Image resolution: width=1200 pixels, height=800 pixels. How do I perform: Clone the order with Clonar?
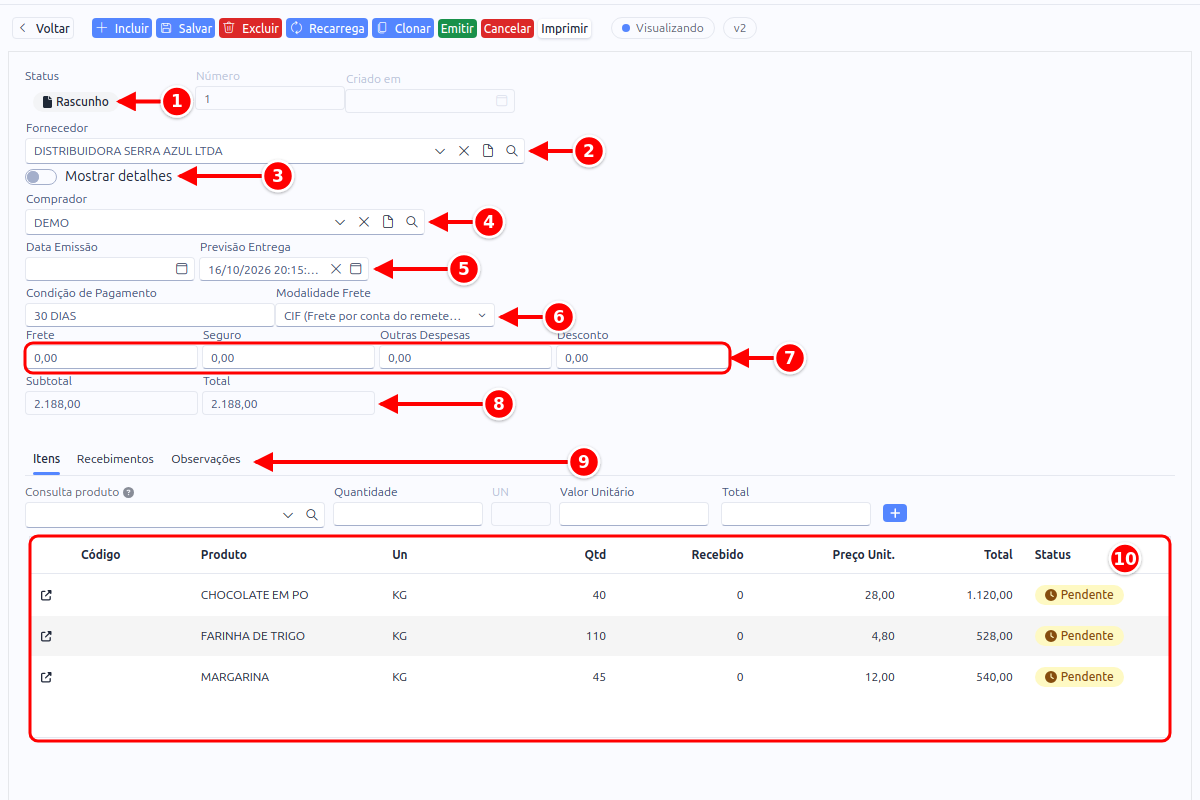coord(403,28)
